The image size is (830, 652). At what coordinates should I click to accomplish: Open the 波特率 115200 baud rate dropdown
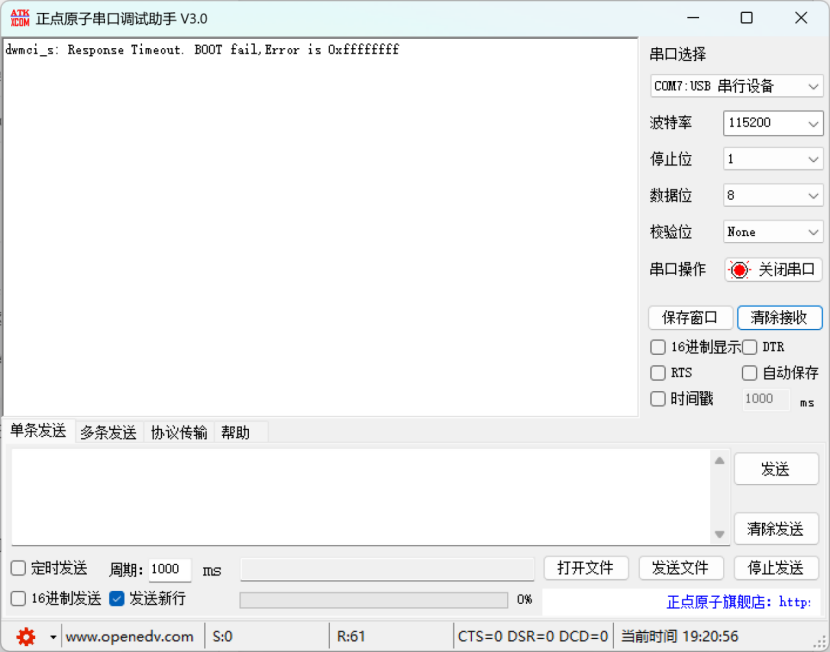tap(773, 123)
